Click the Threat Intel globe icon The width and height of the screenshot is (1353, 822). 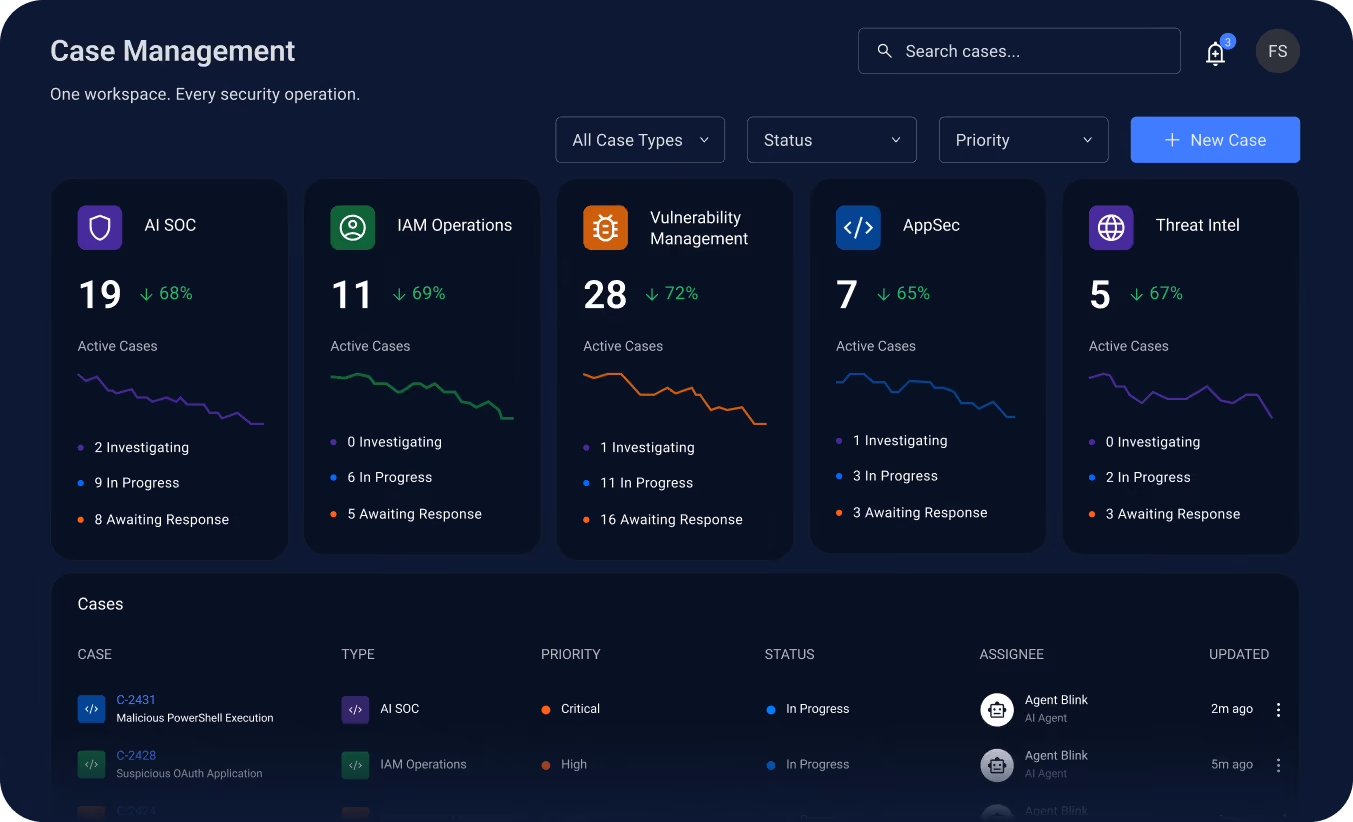click(1111, 228)
